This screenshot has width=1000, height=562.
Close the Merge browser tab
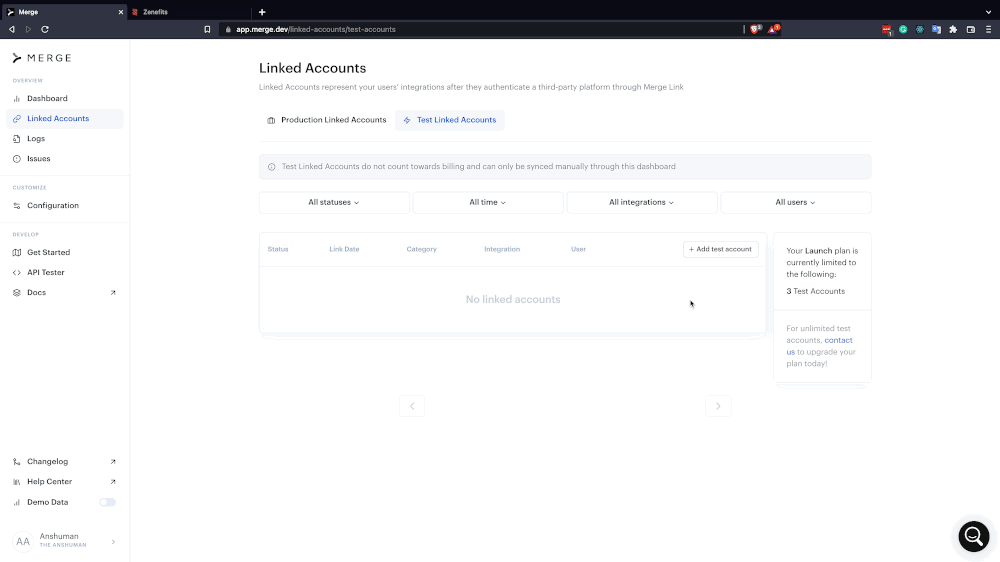(x=121, y=12)
